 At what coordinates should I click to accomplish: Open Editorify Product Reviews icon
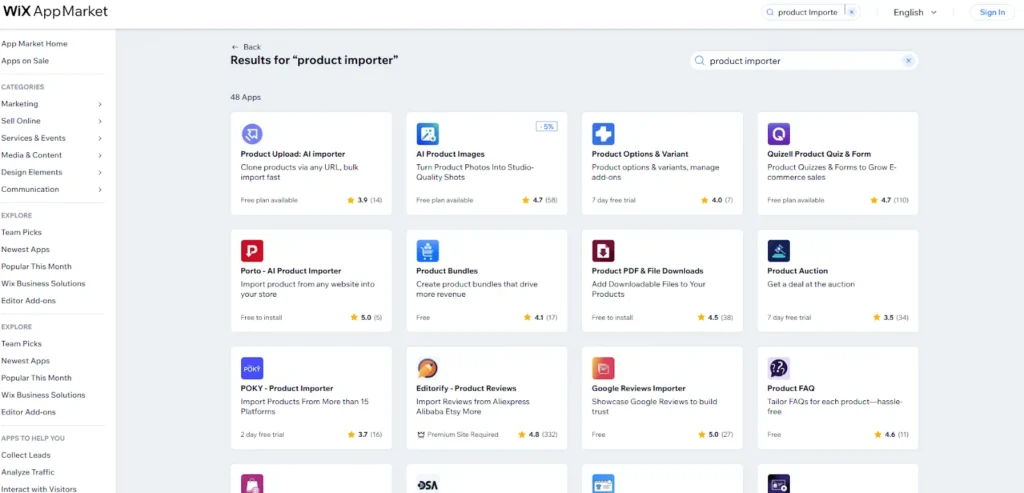pos(428,368)
